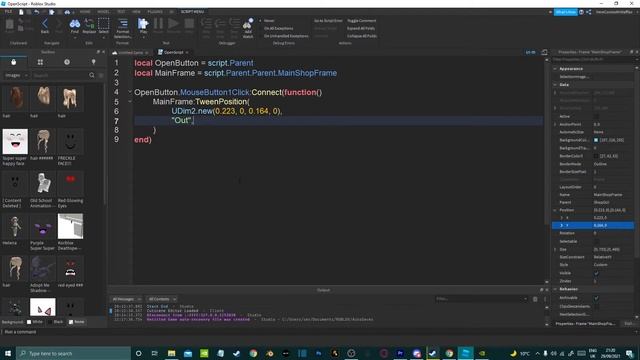Click the Back navigation arrow
The width and height of the screenshot is (640, 360).
(45, 24)
